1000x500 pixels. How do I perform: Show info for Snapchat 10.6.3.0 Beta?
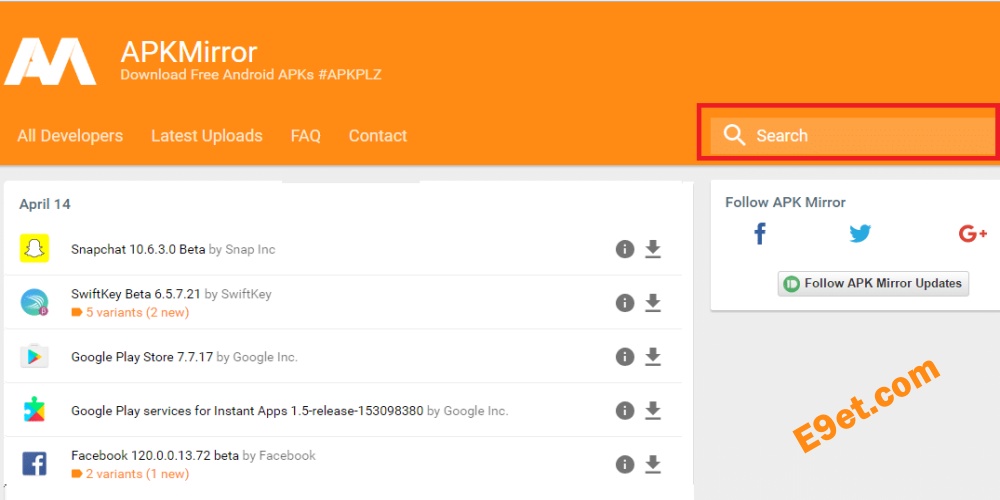625,249
